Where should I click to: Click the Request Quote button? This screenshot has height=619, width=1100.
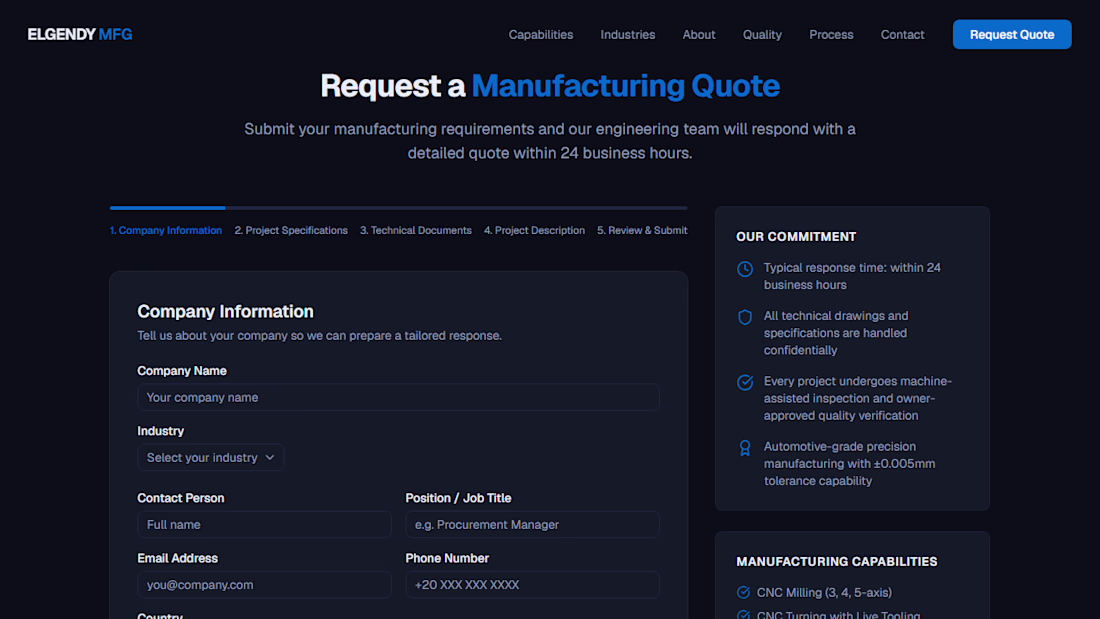pyautogui.click(x=1012, y=34)
